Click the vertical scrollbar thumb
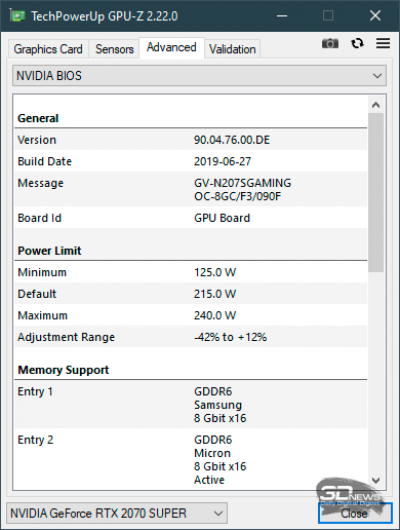This screenshot has width=400, height=530. 376,193
